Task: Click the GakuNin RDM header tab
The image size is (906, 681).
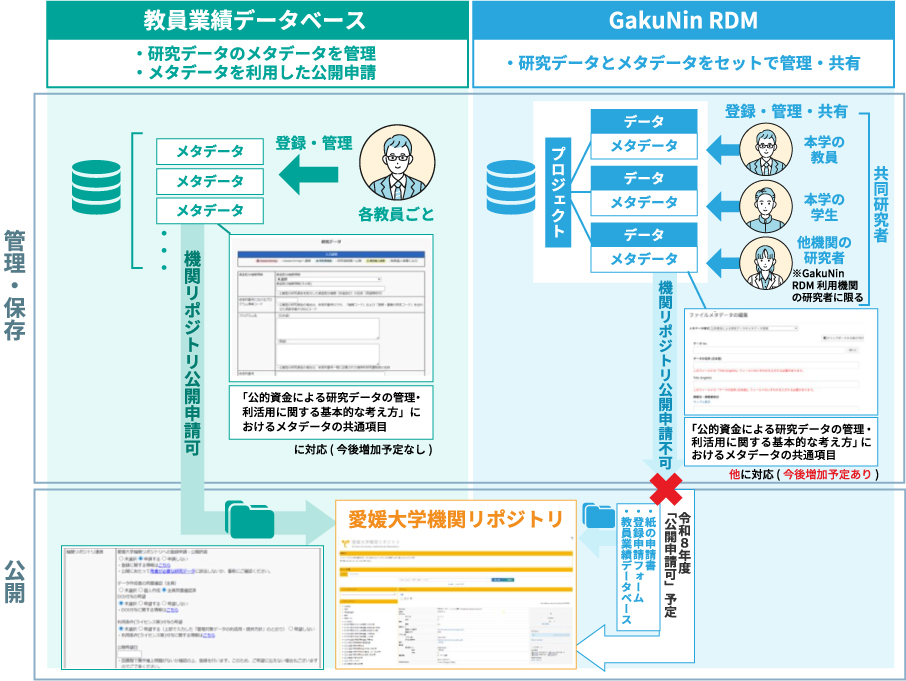Action: click(690, 19)
